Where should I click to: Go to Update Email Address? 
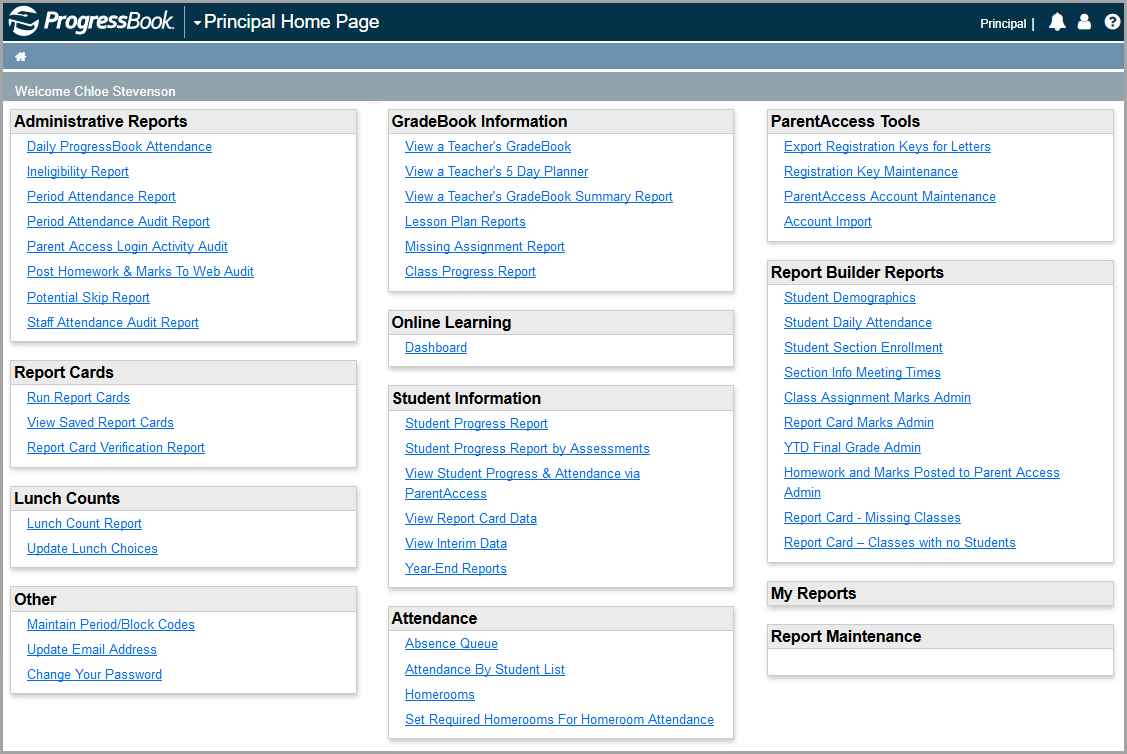pos(91,650)
